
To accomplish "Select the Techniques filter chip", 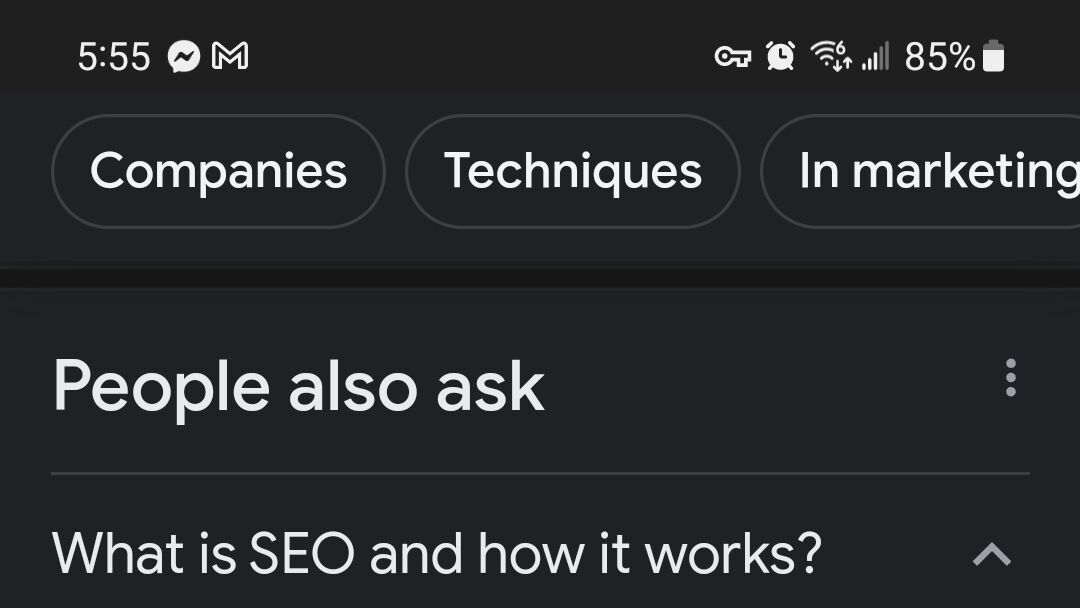I will pos(573,171).
